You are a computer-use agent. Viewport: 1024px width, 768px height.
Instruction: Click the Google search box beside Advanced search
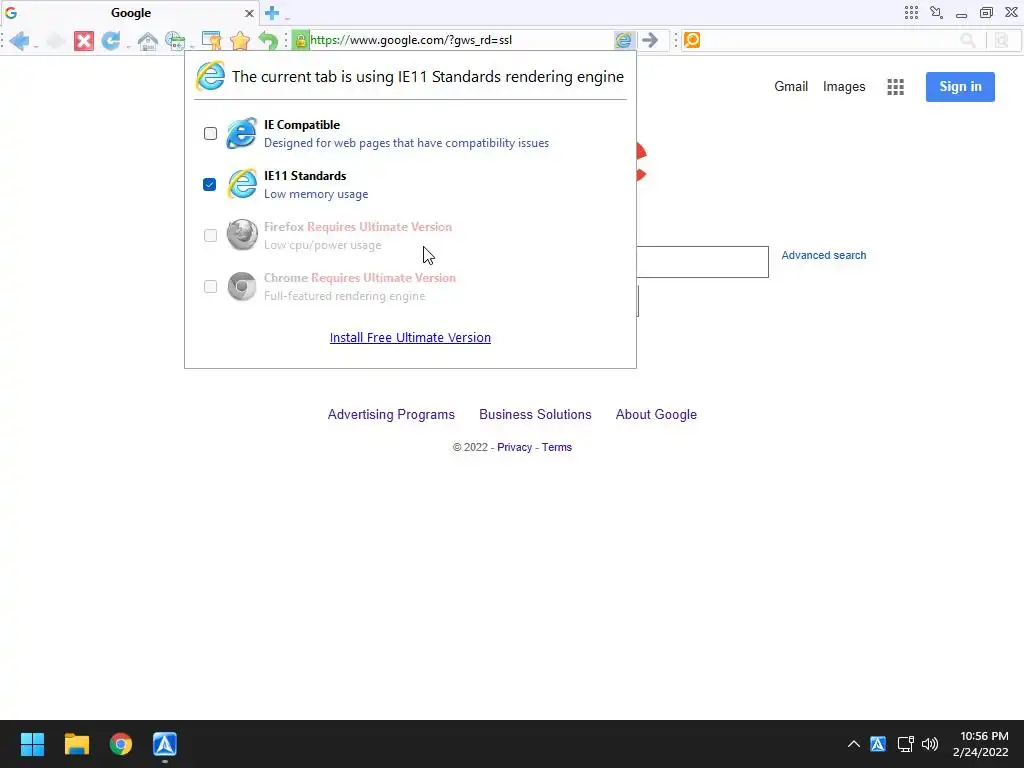coord(702,262)
